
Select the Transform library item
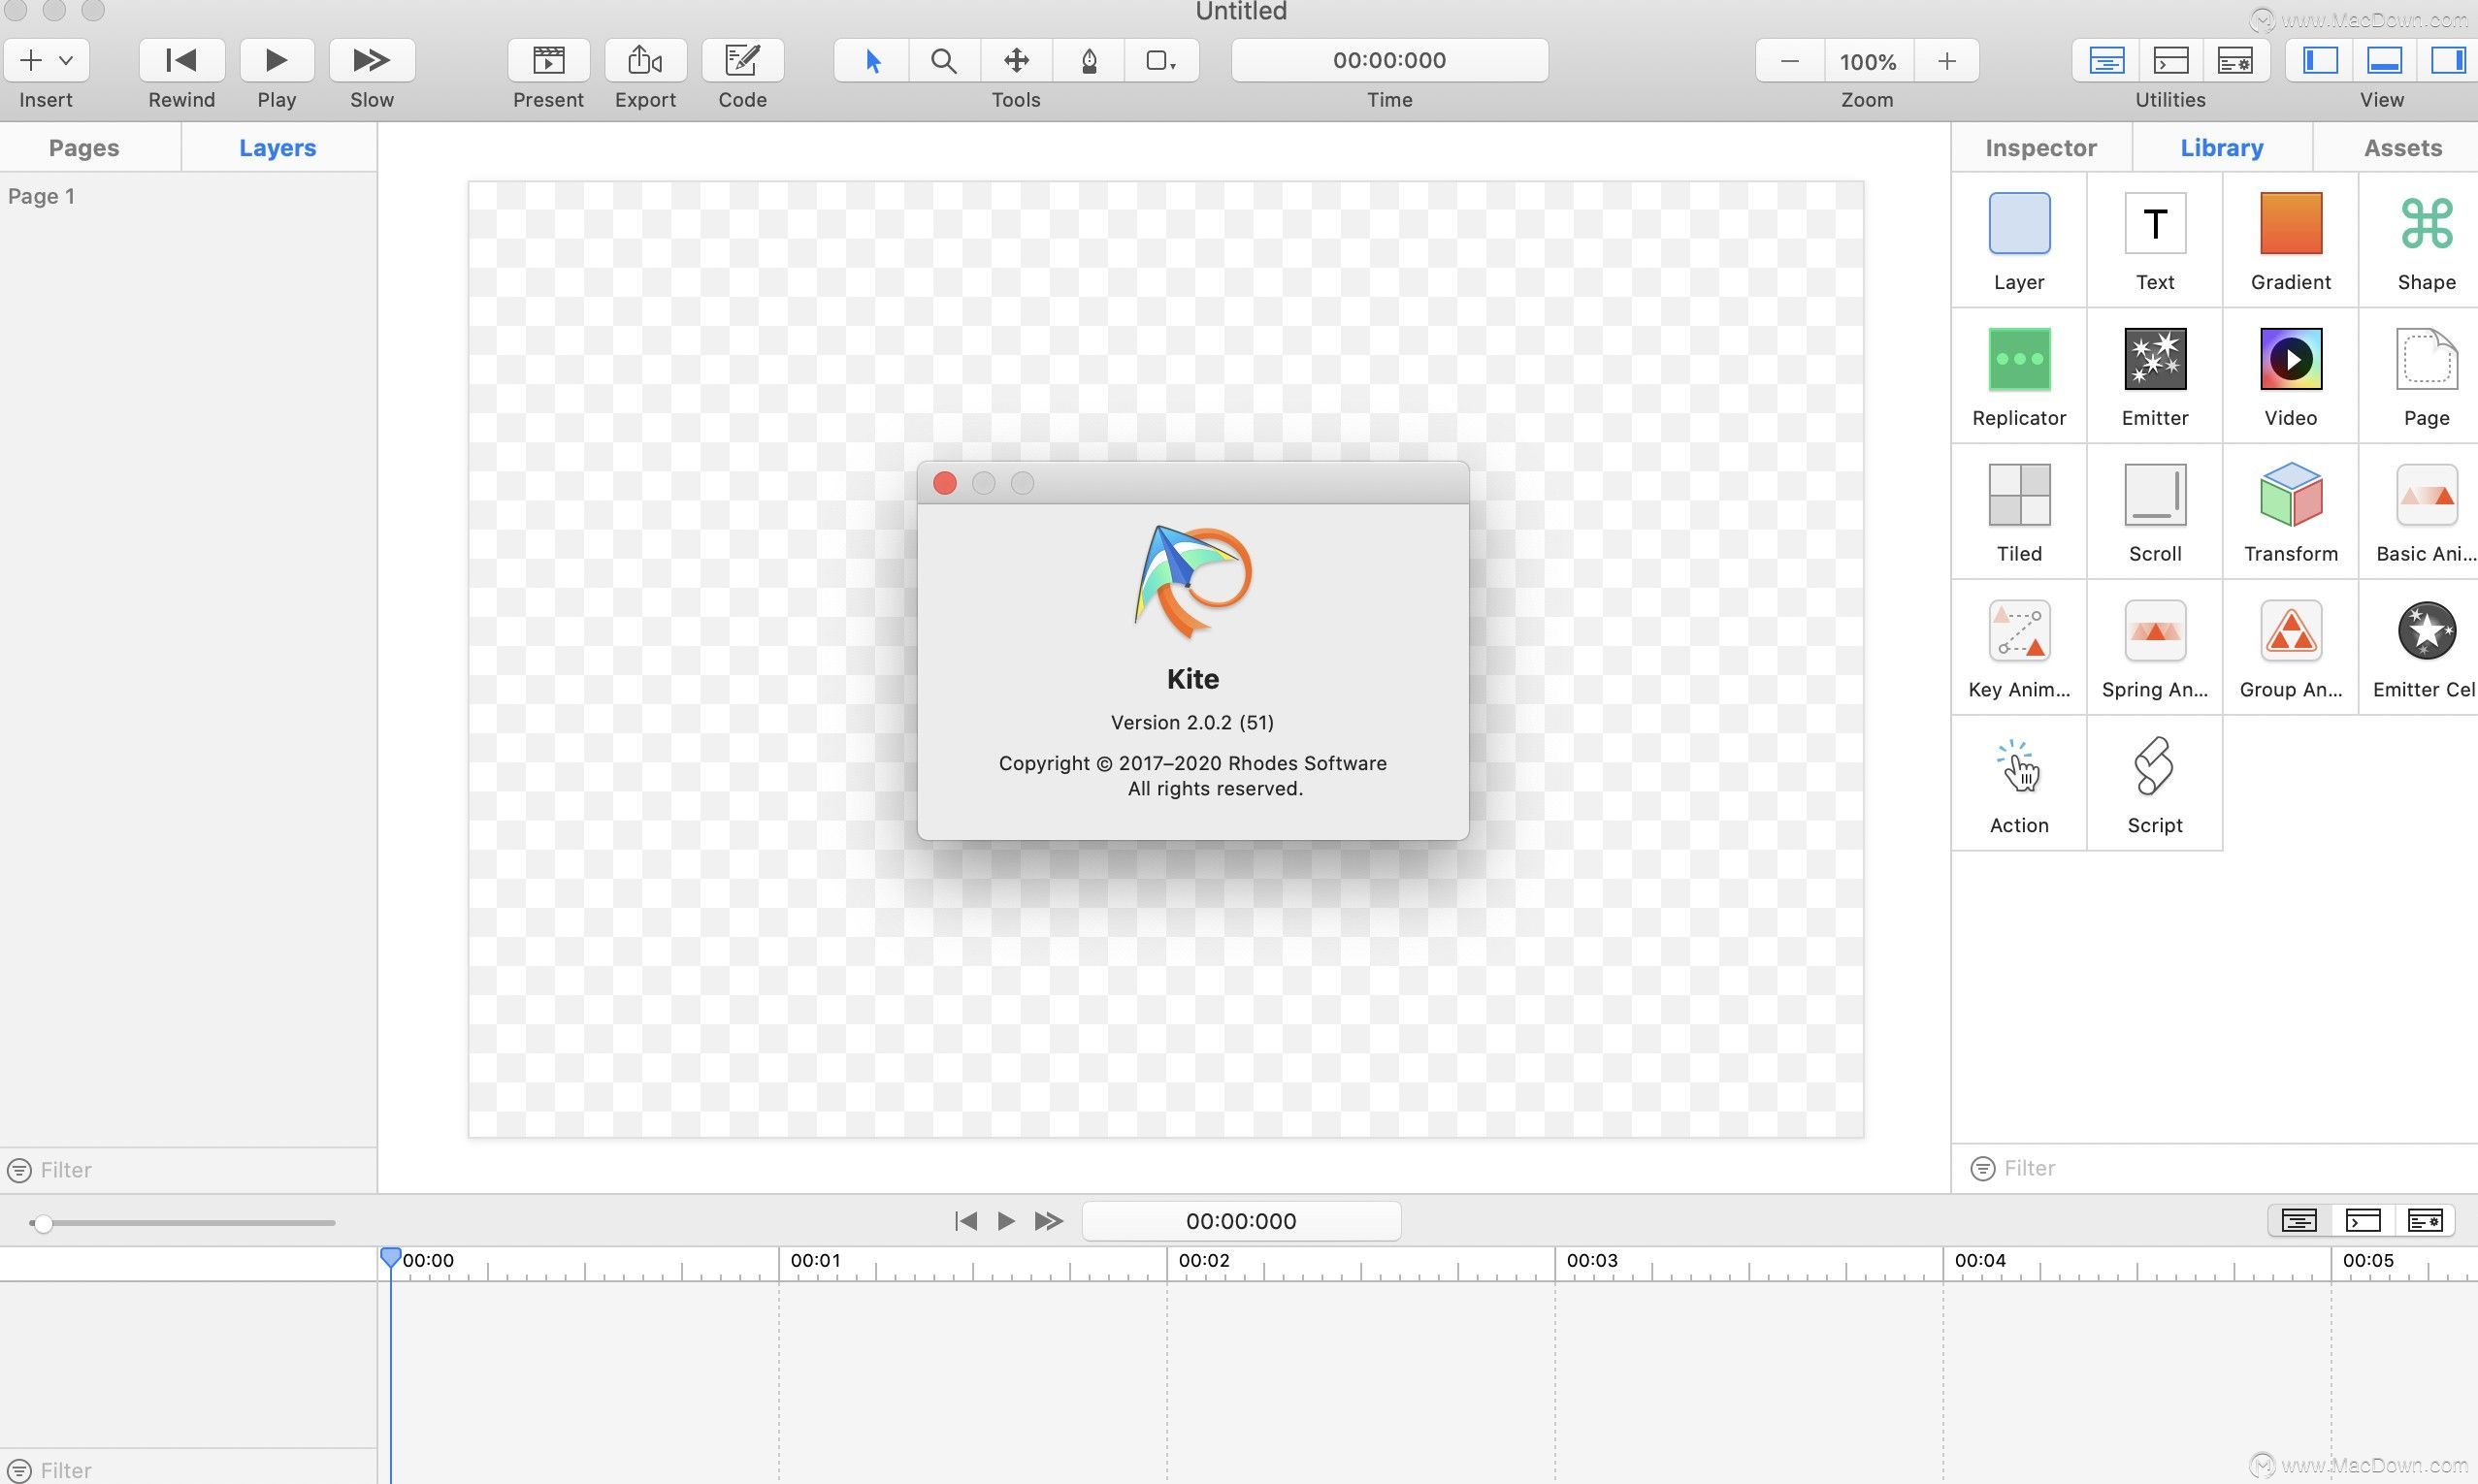pos(2290,512)
